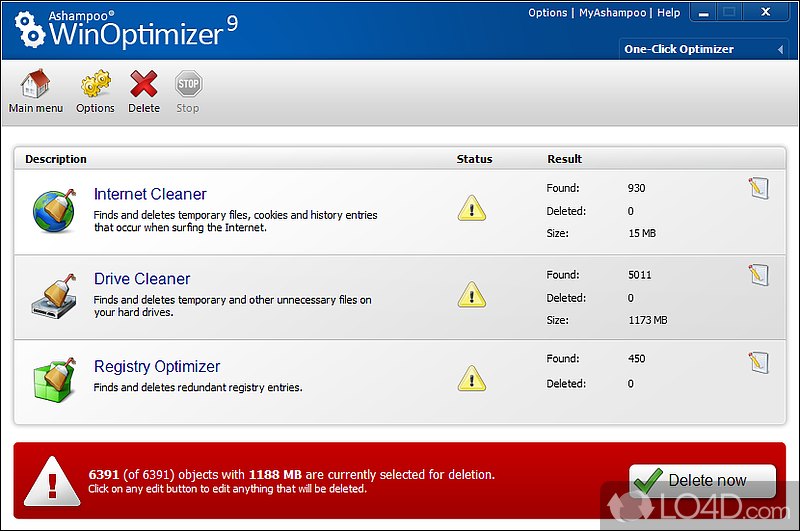Click the Delete now button
The image size is (800, 531).
click(703, 481)
